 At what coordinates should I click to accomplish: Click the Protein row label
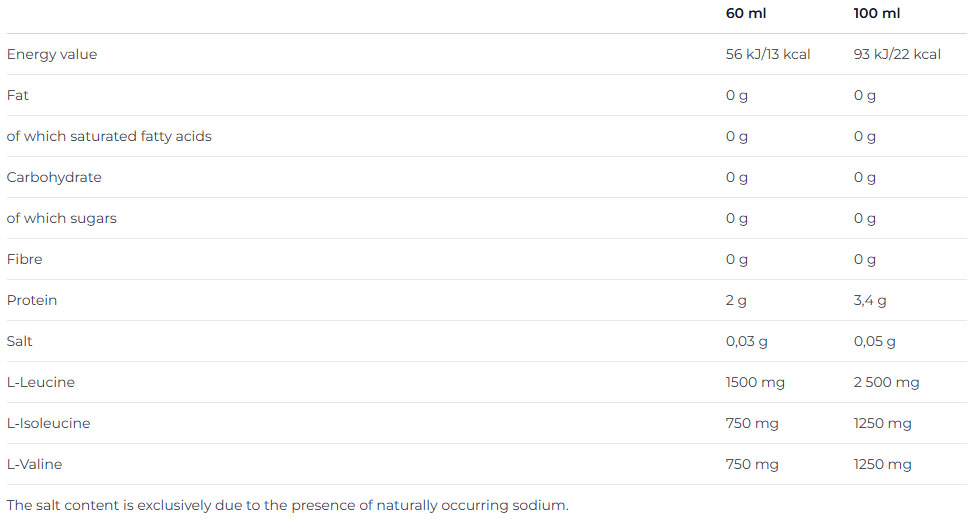click(x=32, y=300)
